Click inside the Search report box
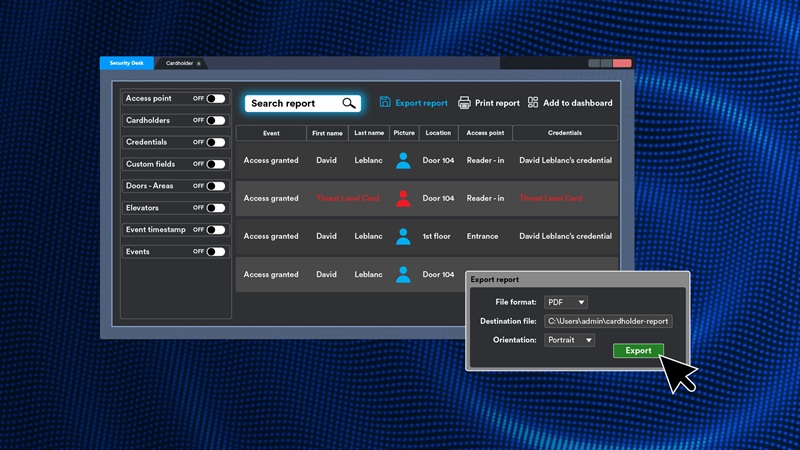This screenshot has height=450, width=800. 290,103
